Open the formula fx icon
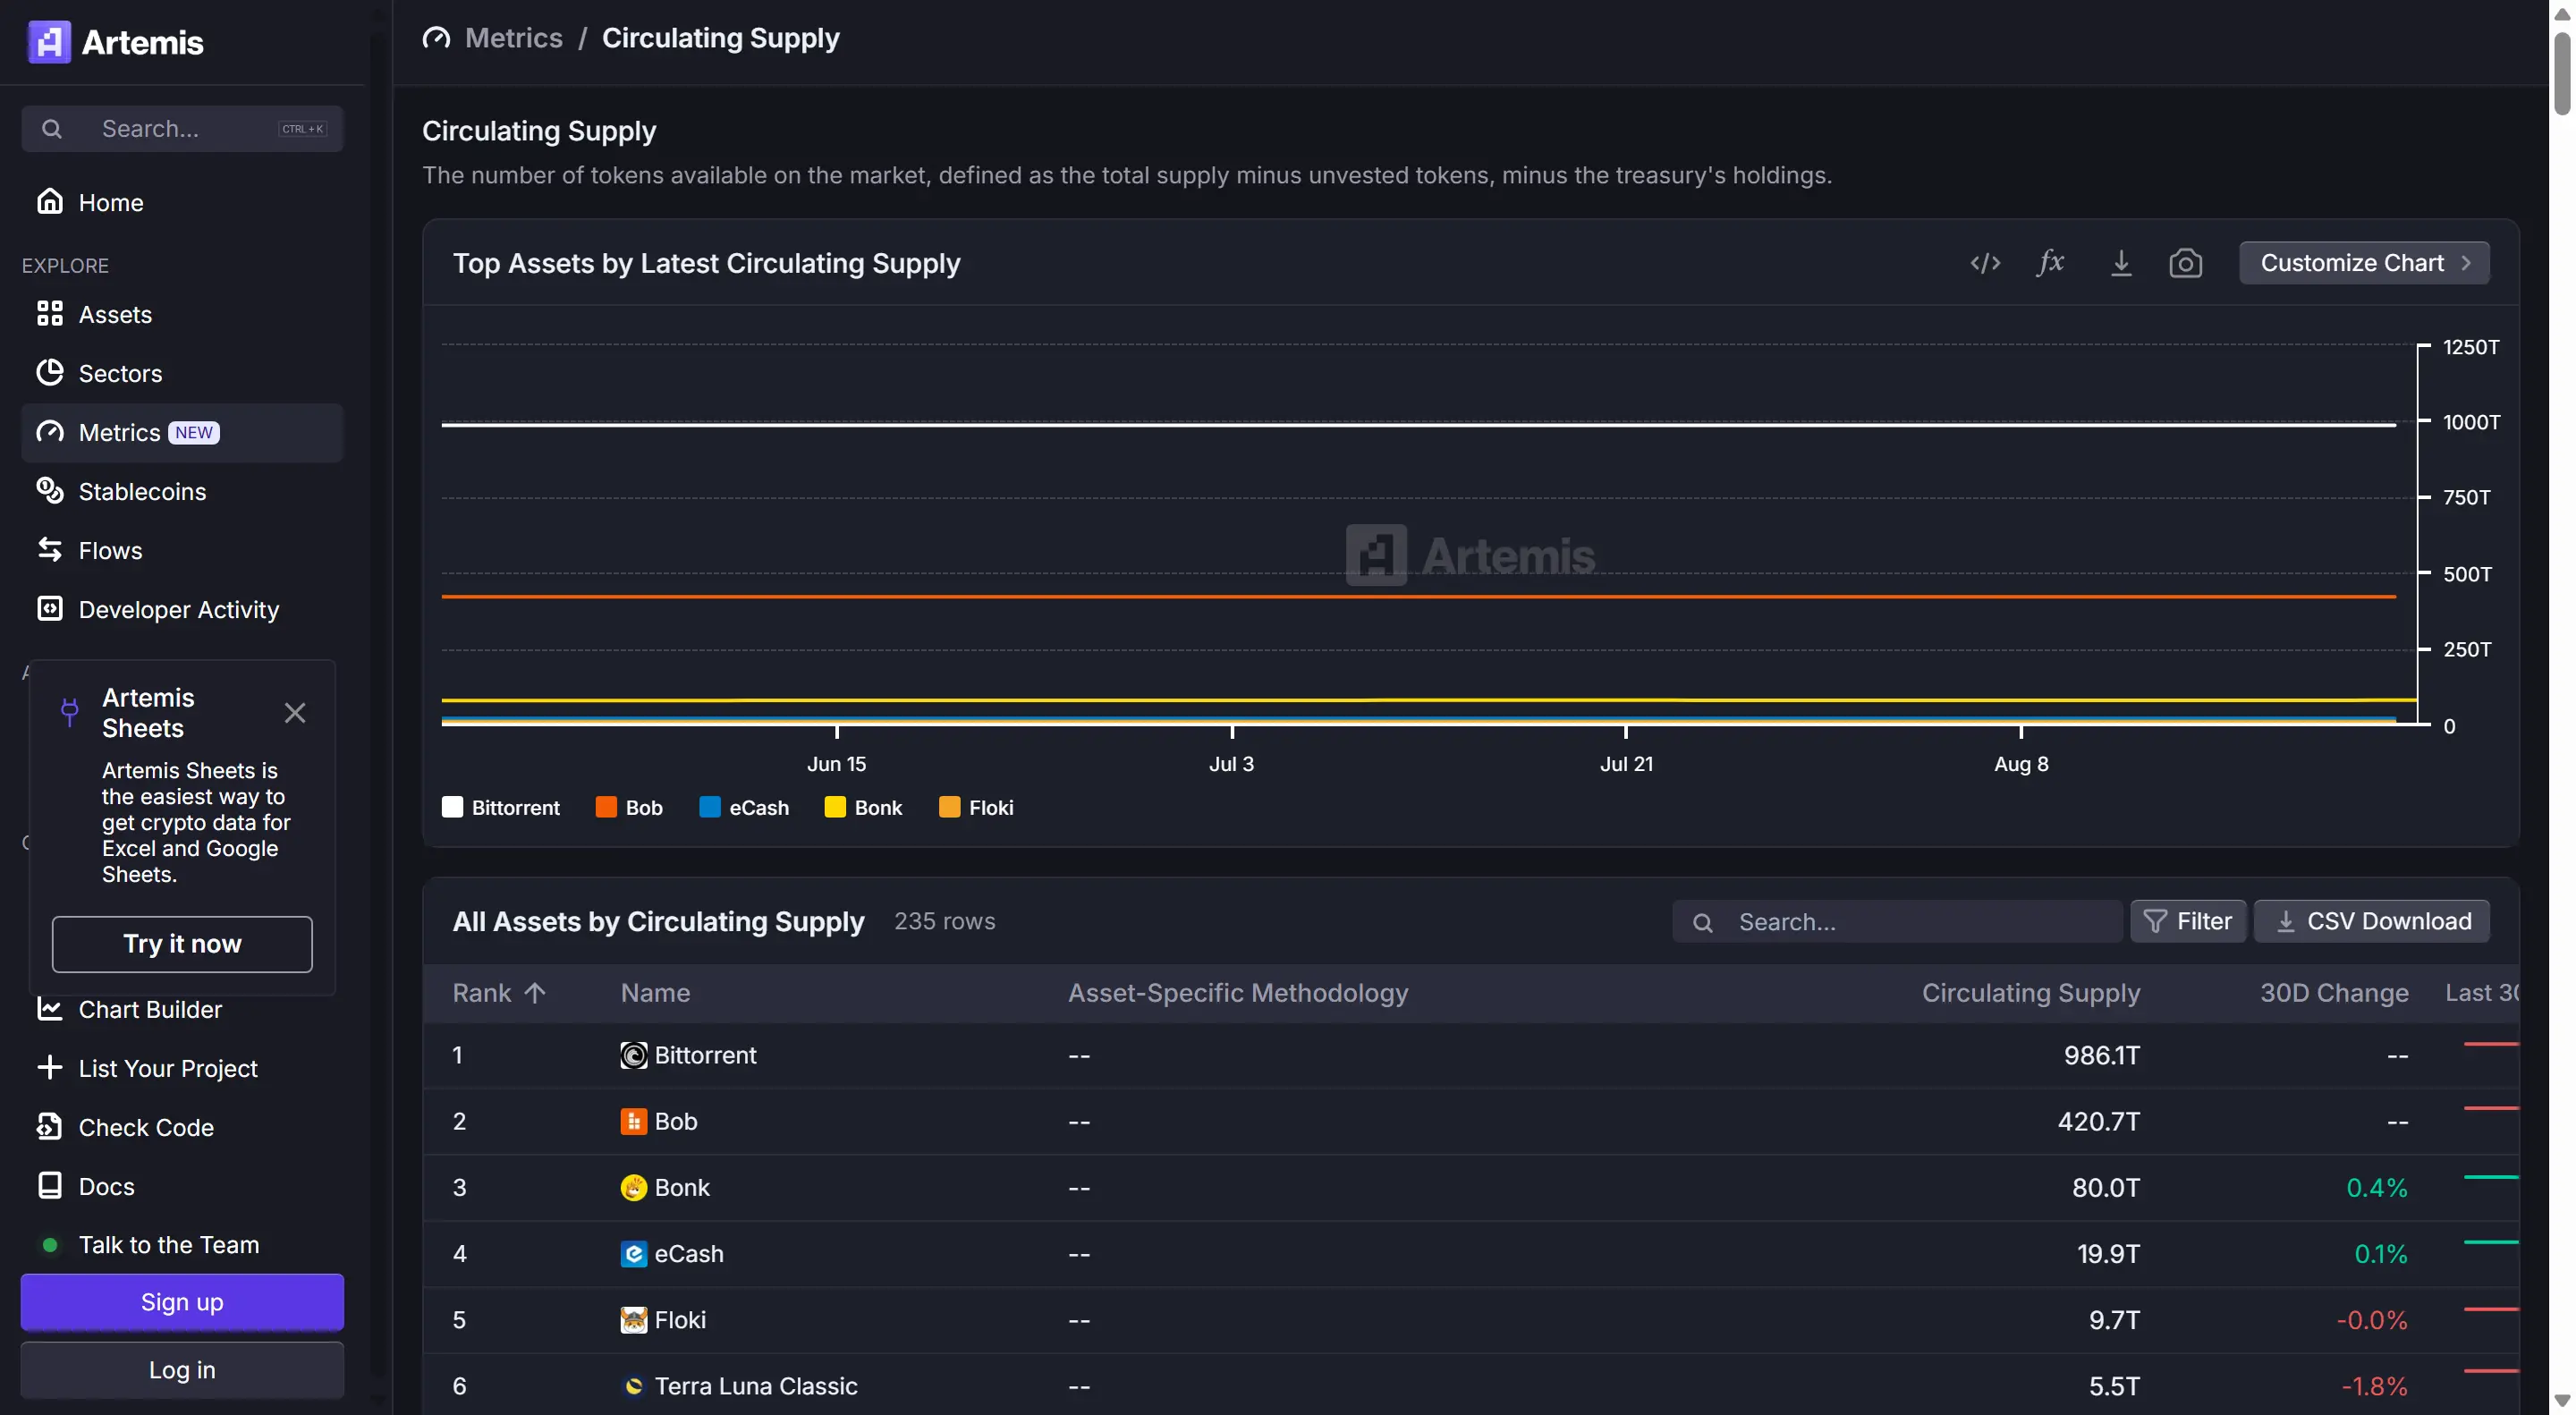The width and height of the screenshot is (2576, 1415). pos(2050,263)
